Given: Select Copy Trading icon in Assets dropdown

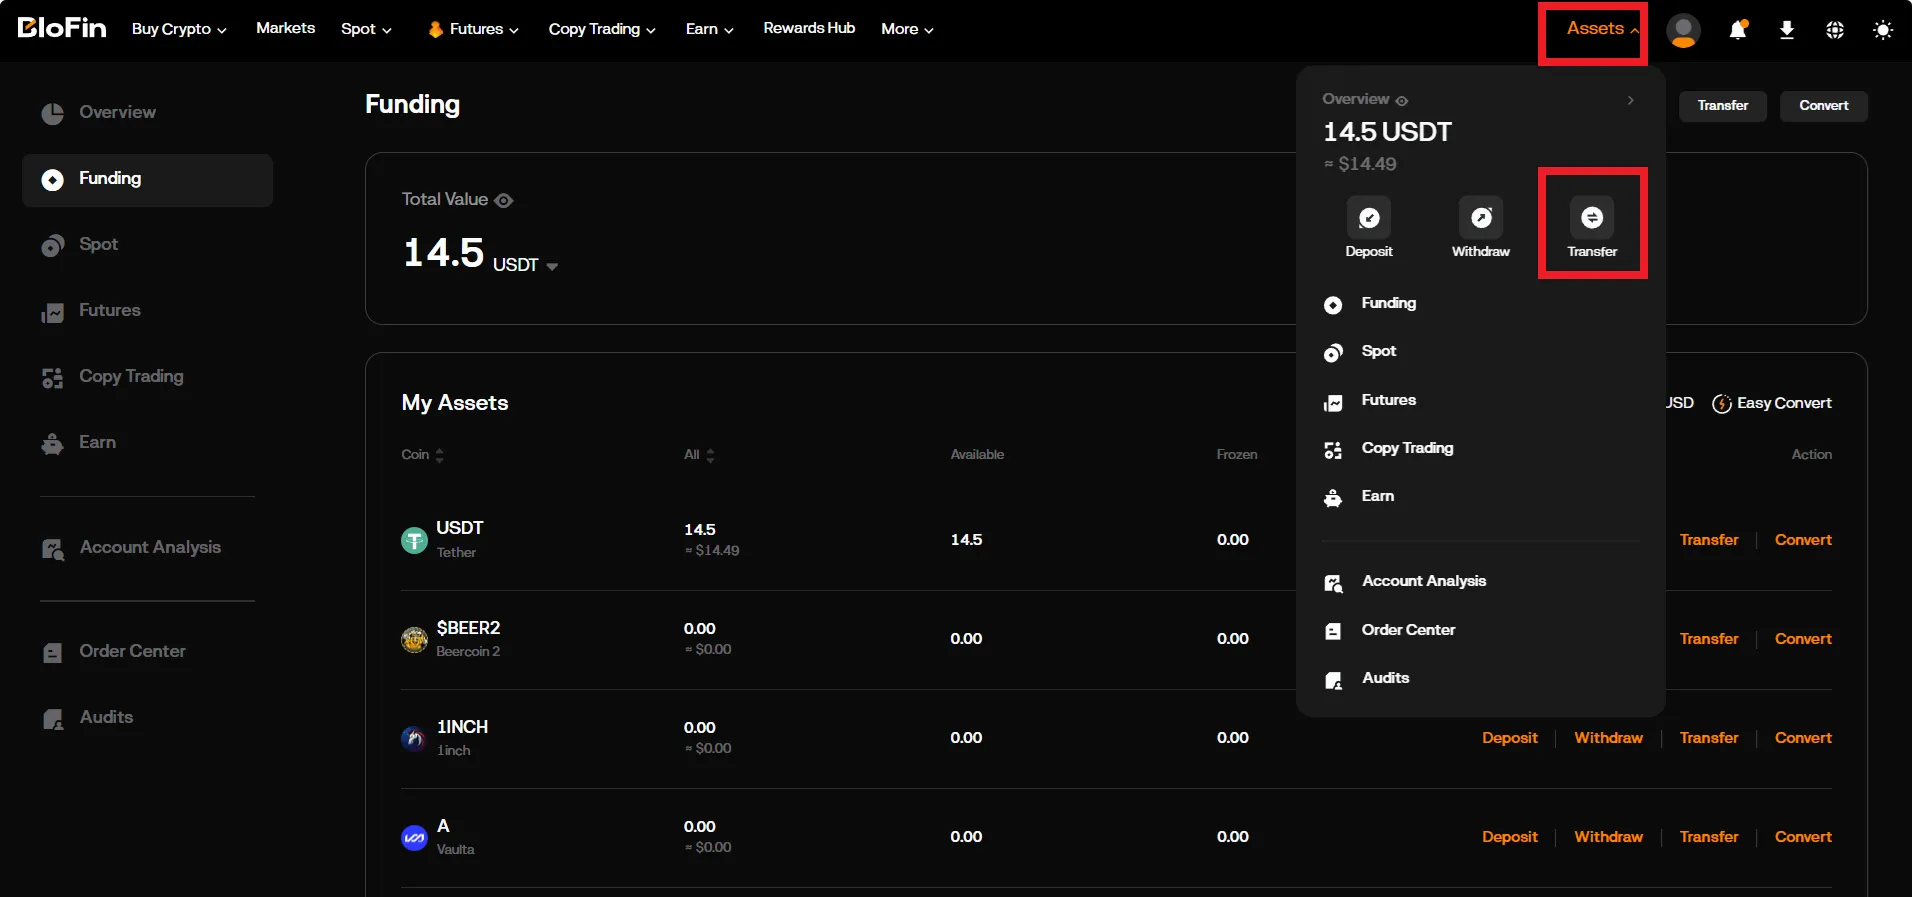Looking at the screenshot, I should coord(1333,450).
